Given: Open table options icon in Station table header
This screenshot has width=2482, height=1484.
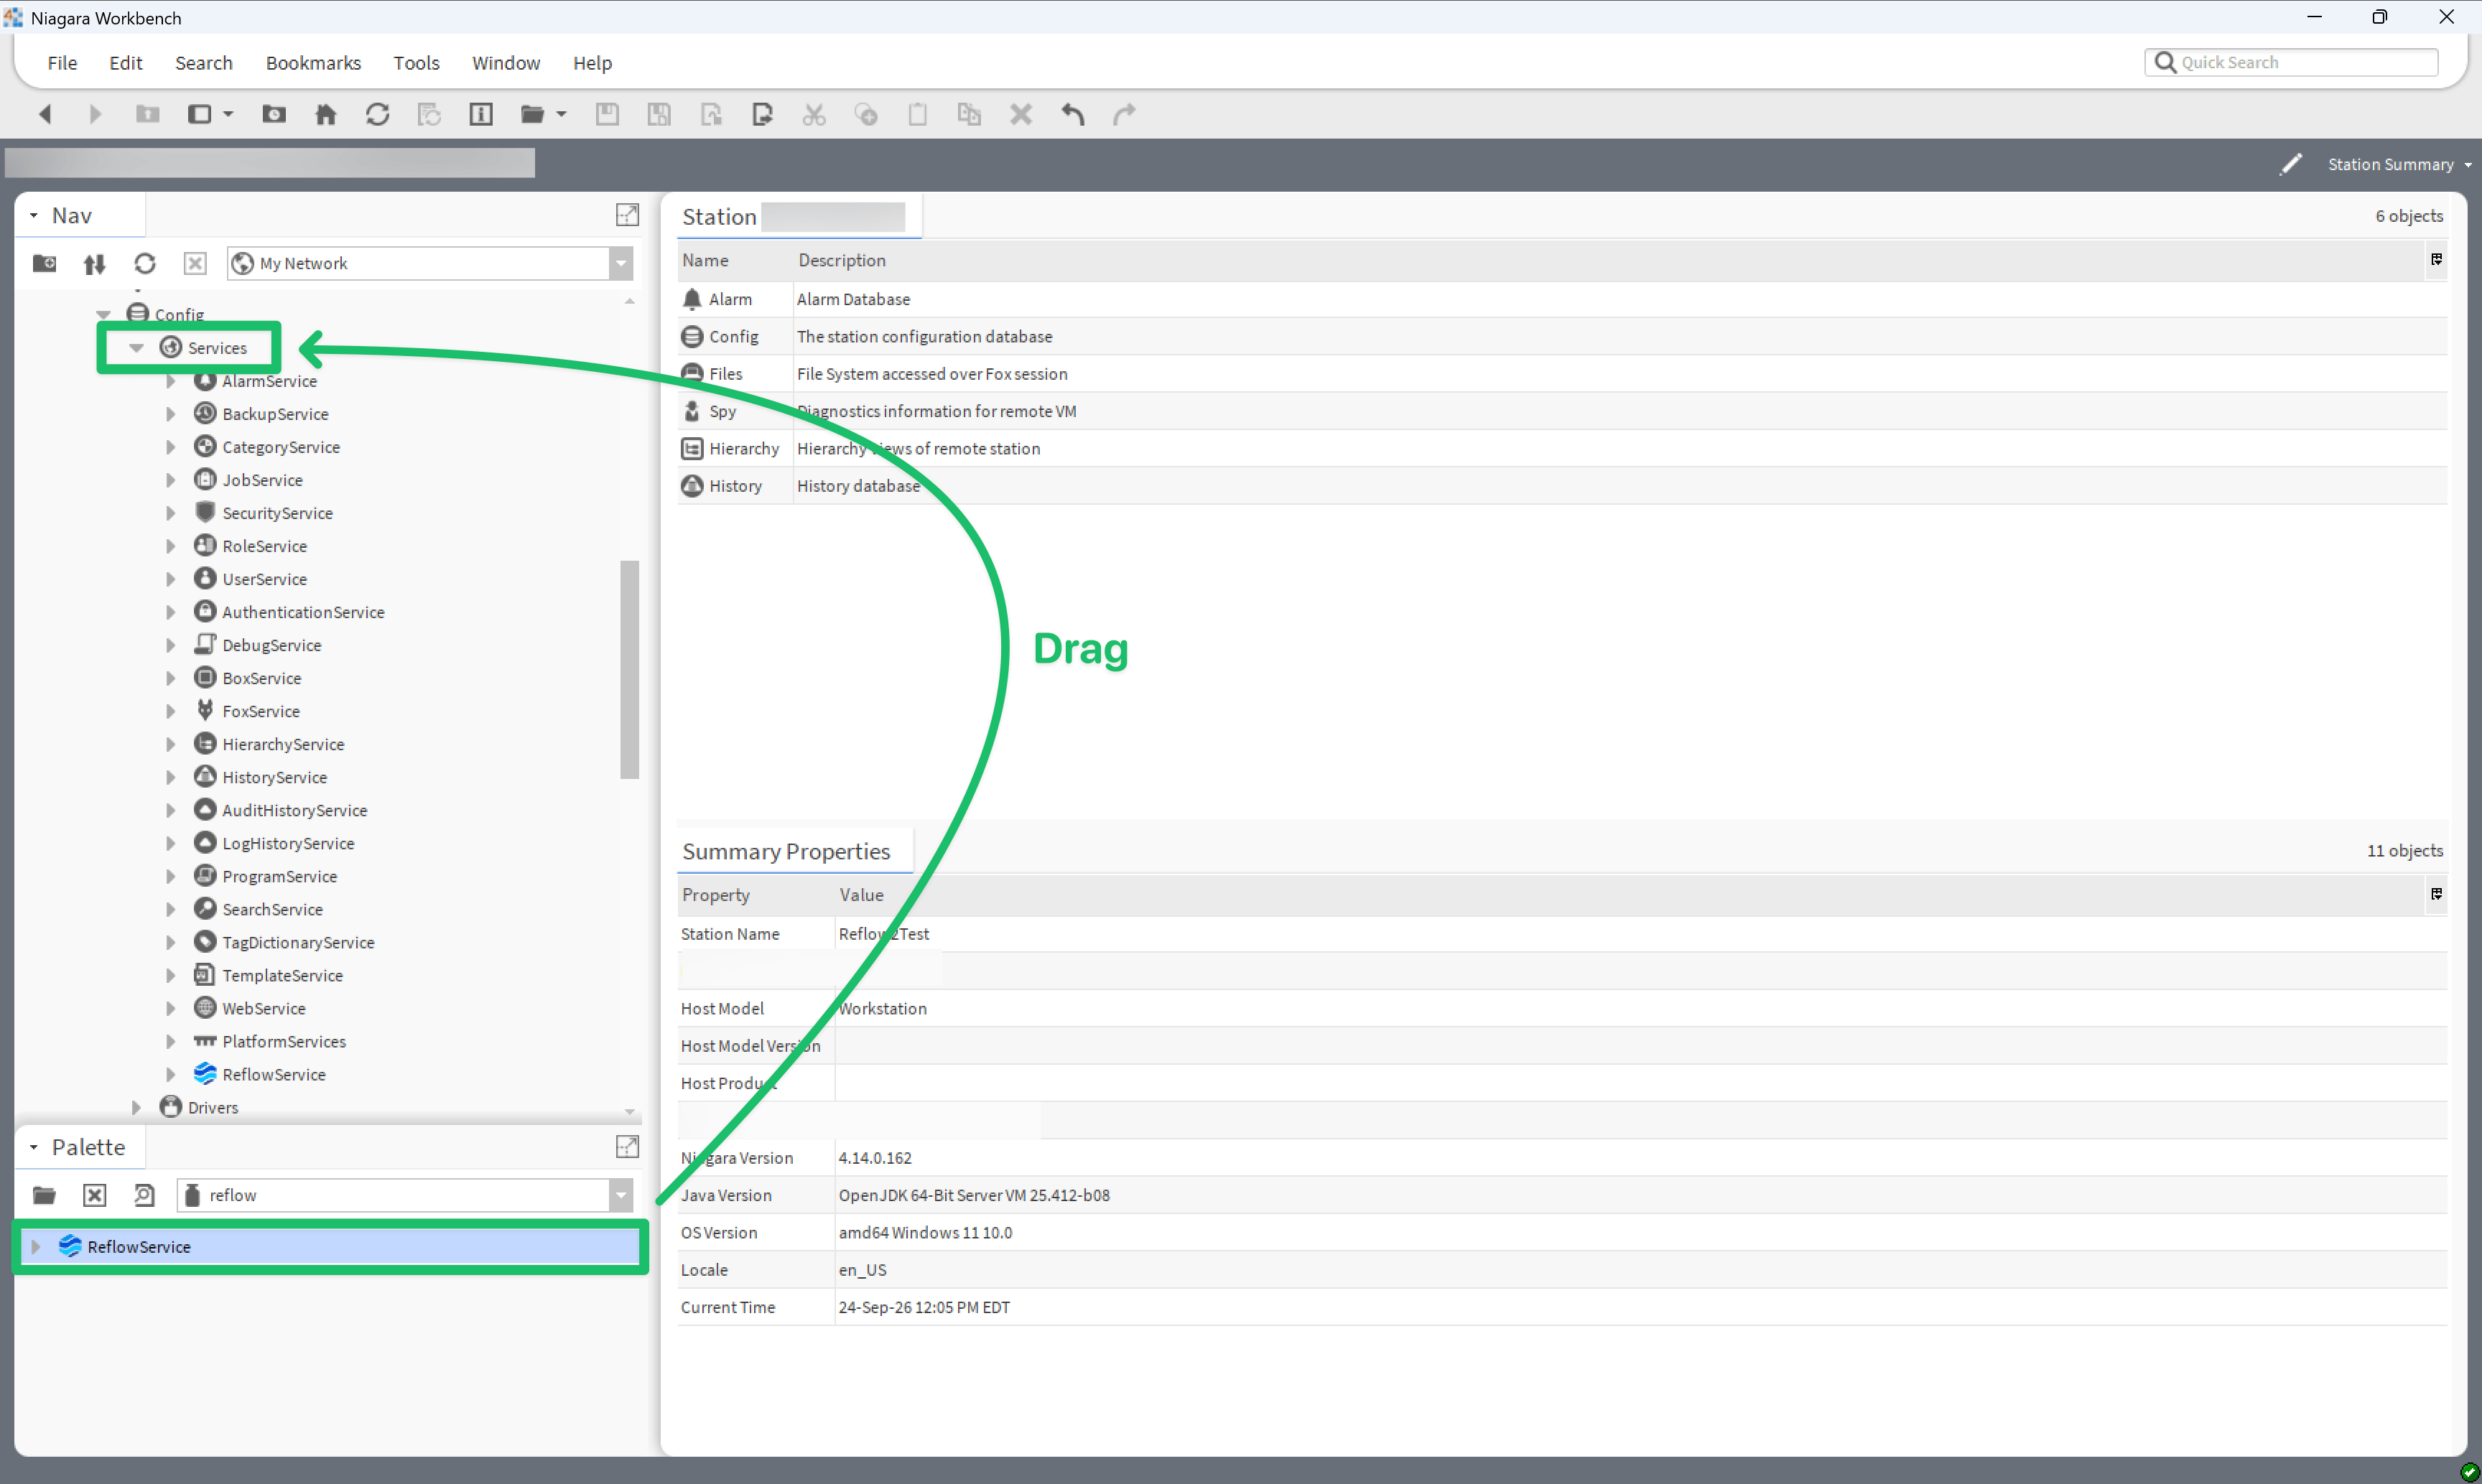Looking at the screenshot, I should [2436, 260].
